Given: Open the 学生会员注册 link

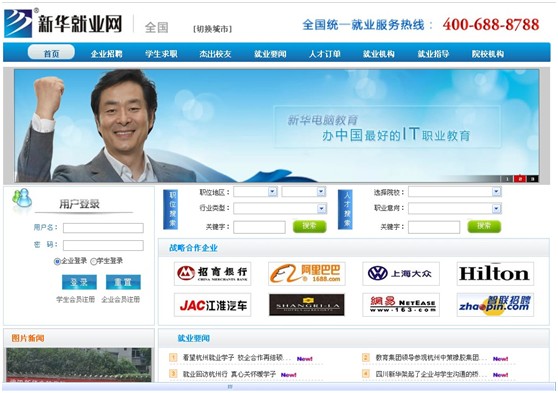Looking at the screenshot, I should click(x=75, y=299).
